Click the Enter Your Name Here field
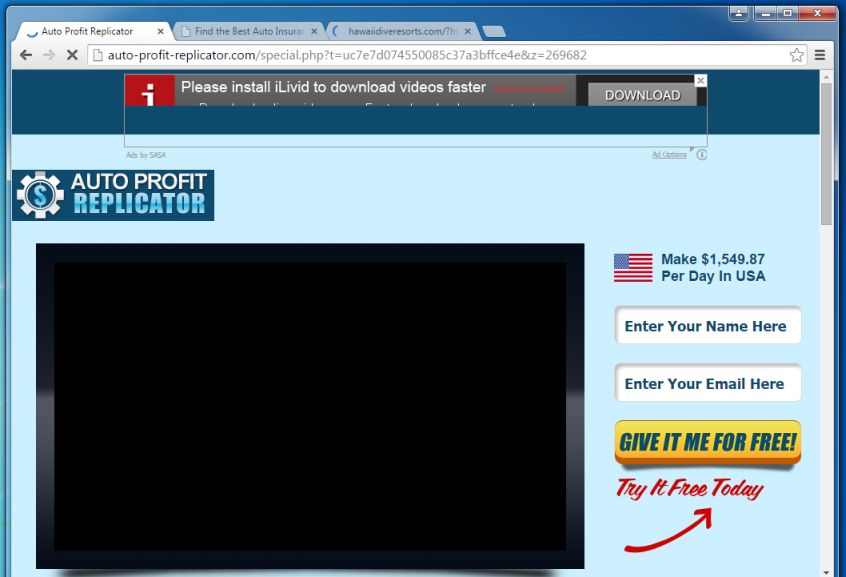This screenshot has height=577, width=846. [707, 325]
